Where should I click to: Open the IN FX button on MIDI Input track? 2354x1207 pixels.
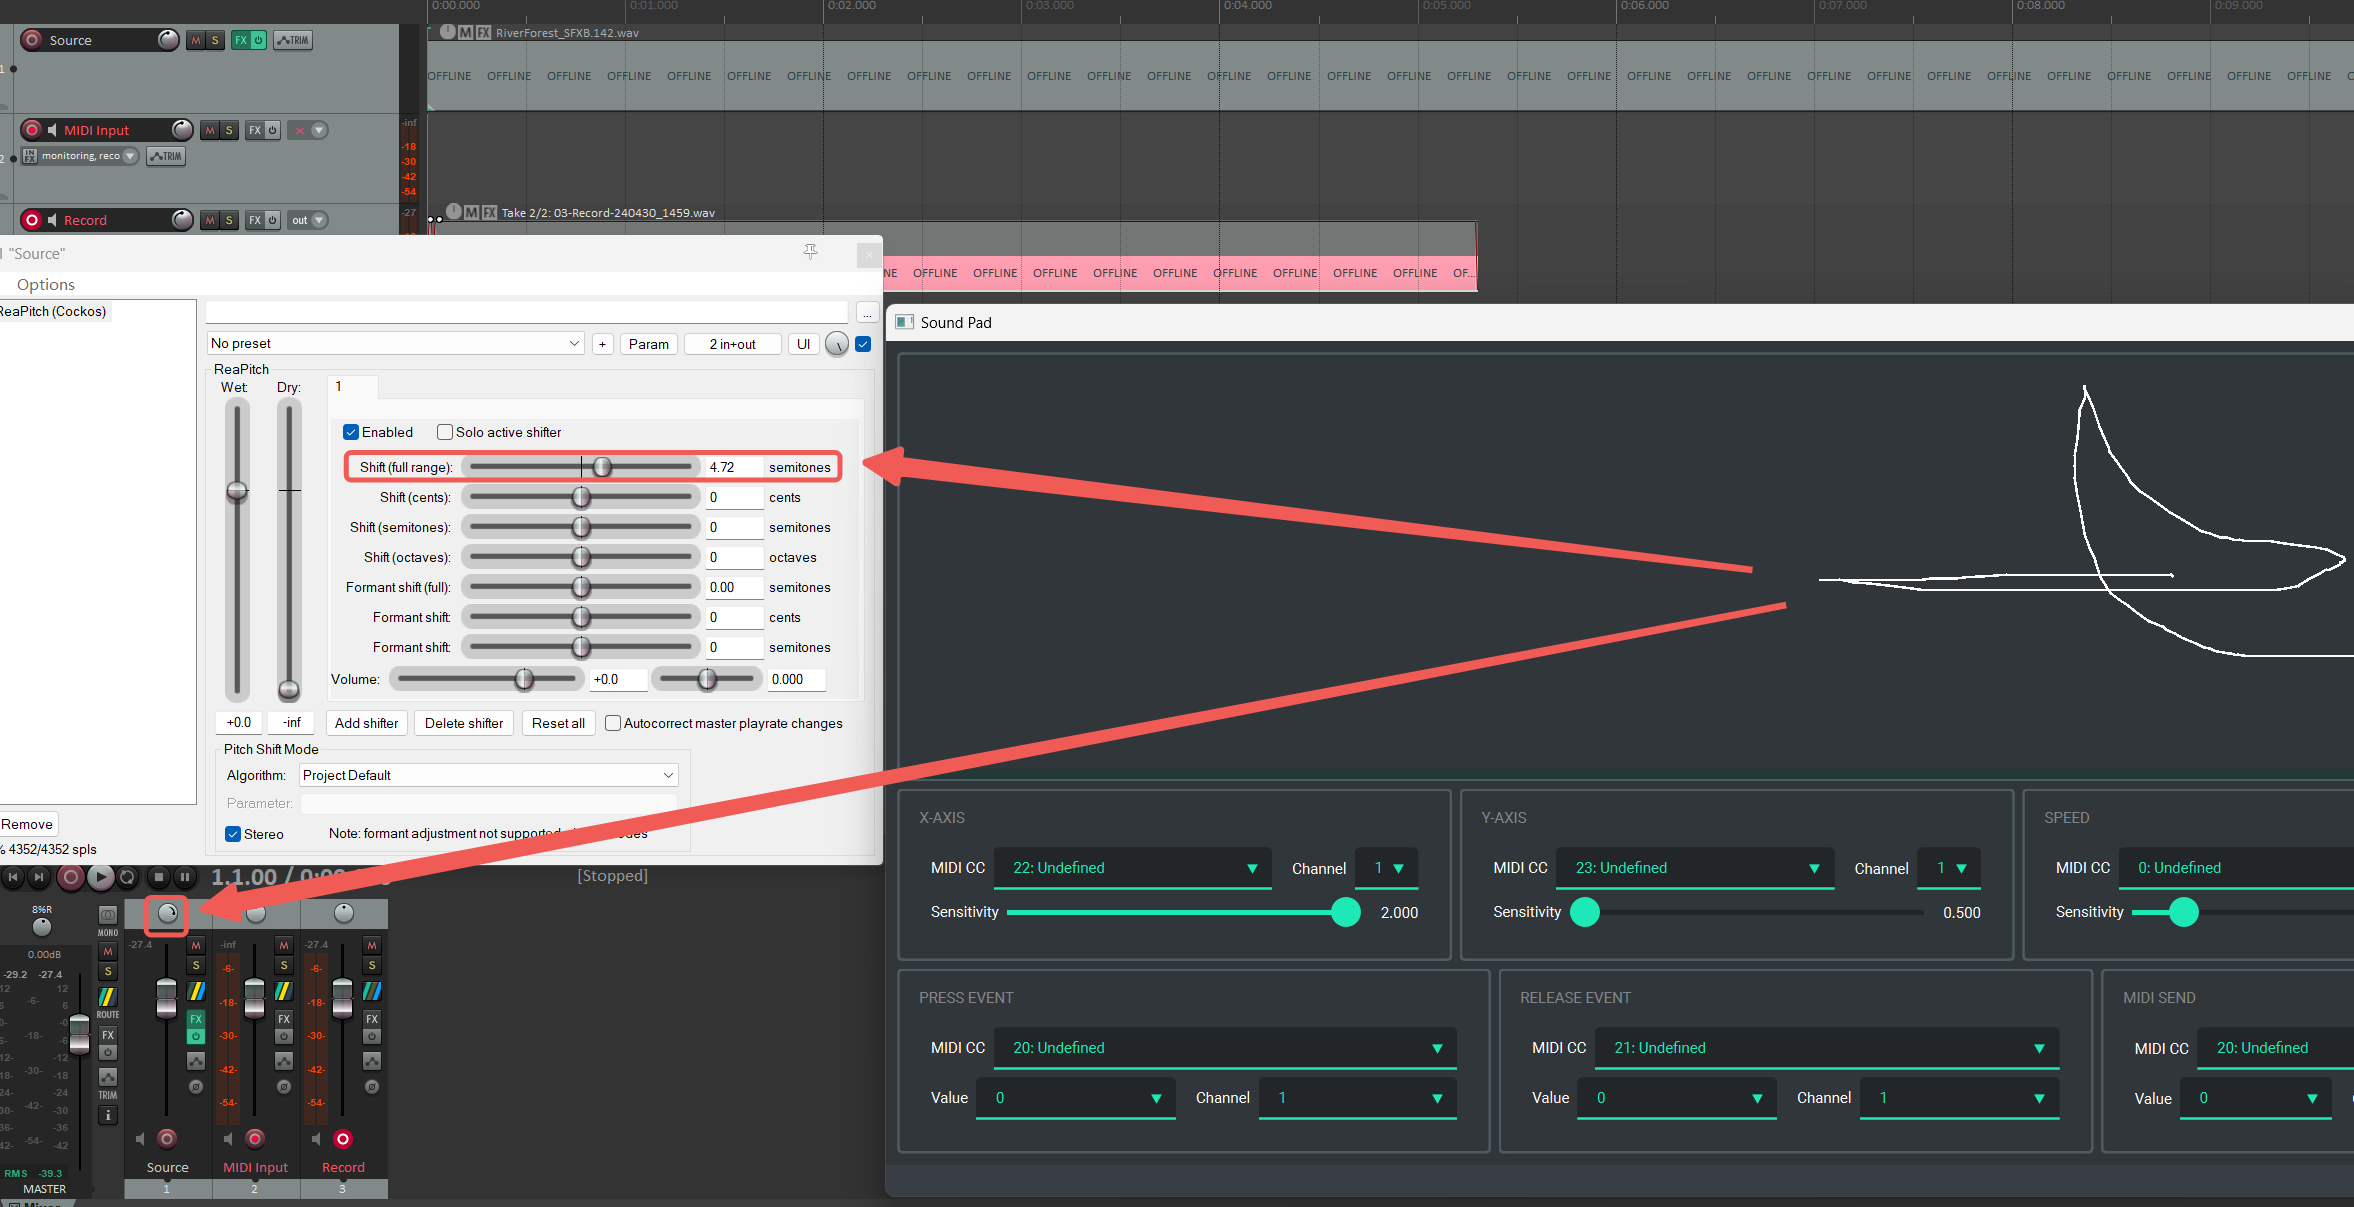tap(30, 156)
